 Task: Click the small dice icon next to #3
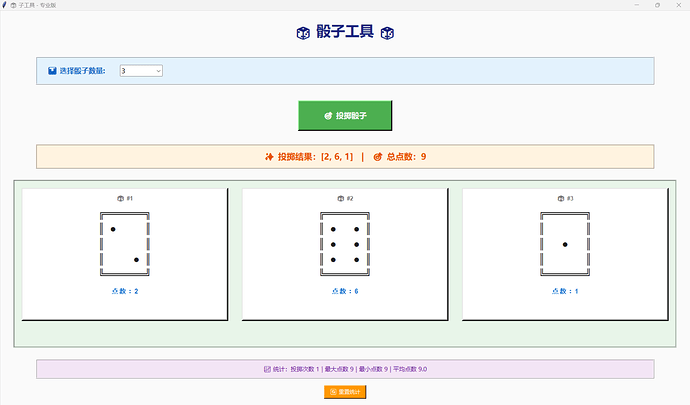pos(560,199)
